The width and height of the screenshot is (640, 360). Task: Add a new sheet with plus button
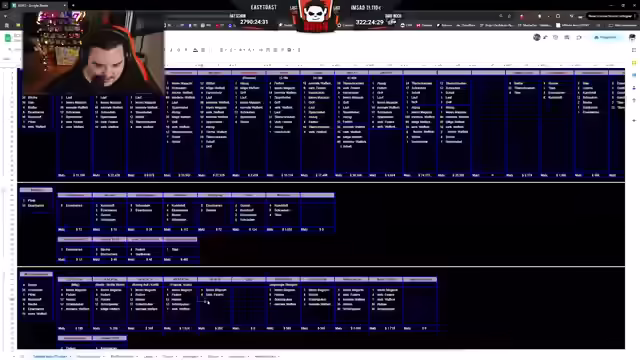pyautogui.click(x=13, y=356)
